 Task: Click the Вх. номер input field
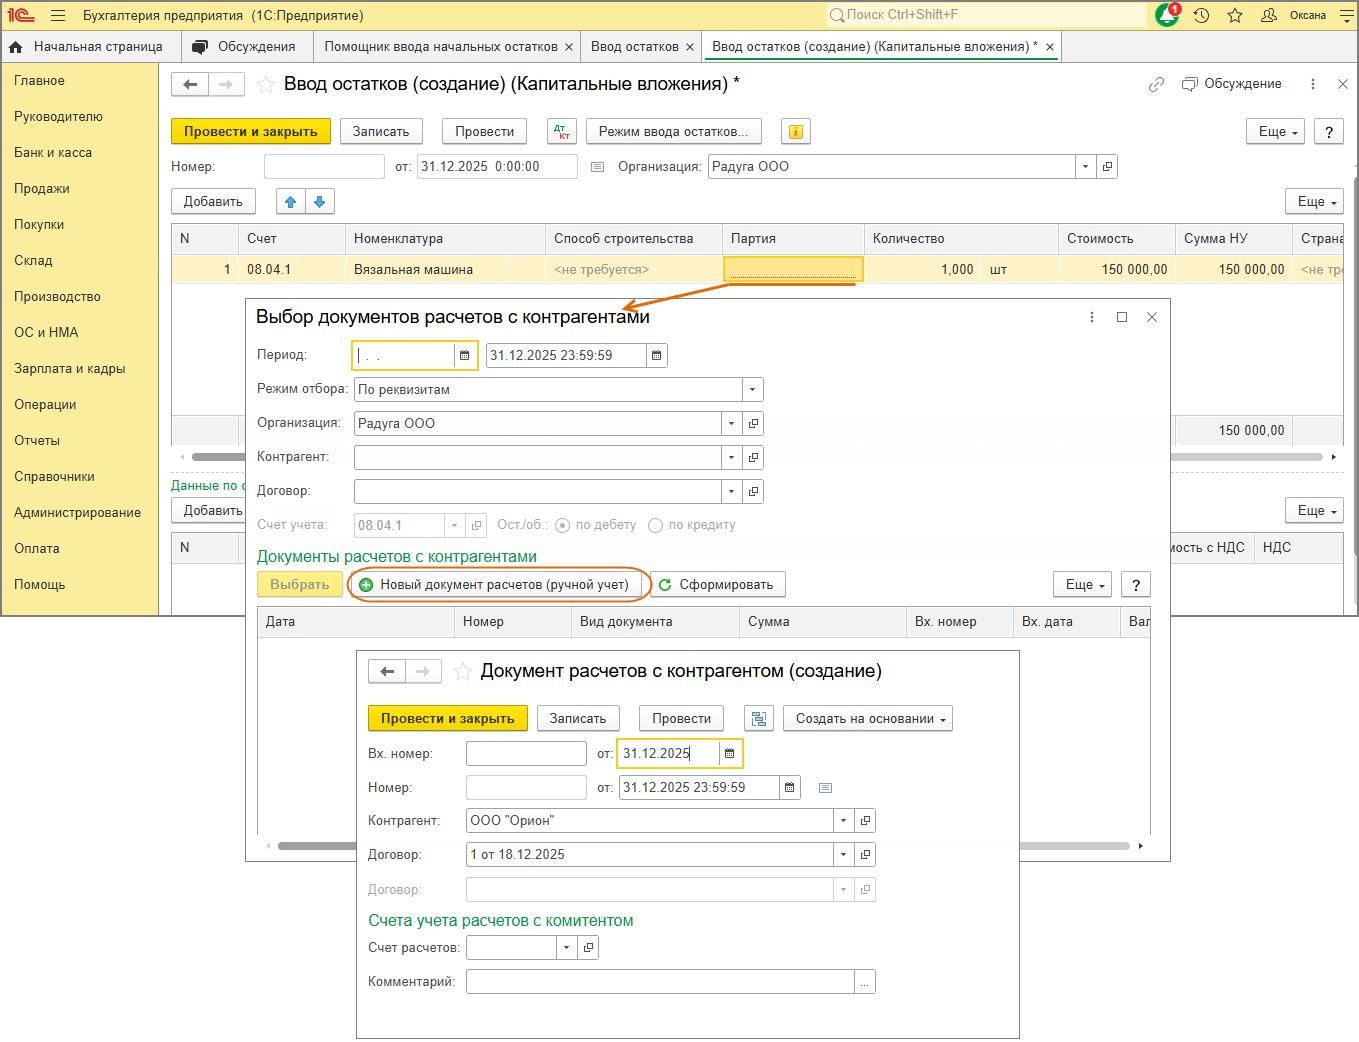coord(526,753)
